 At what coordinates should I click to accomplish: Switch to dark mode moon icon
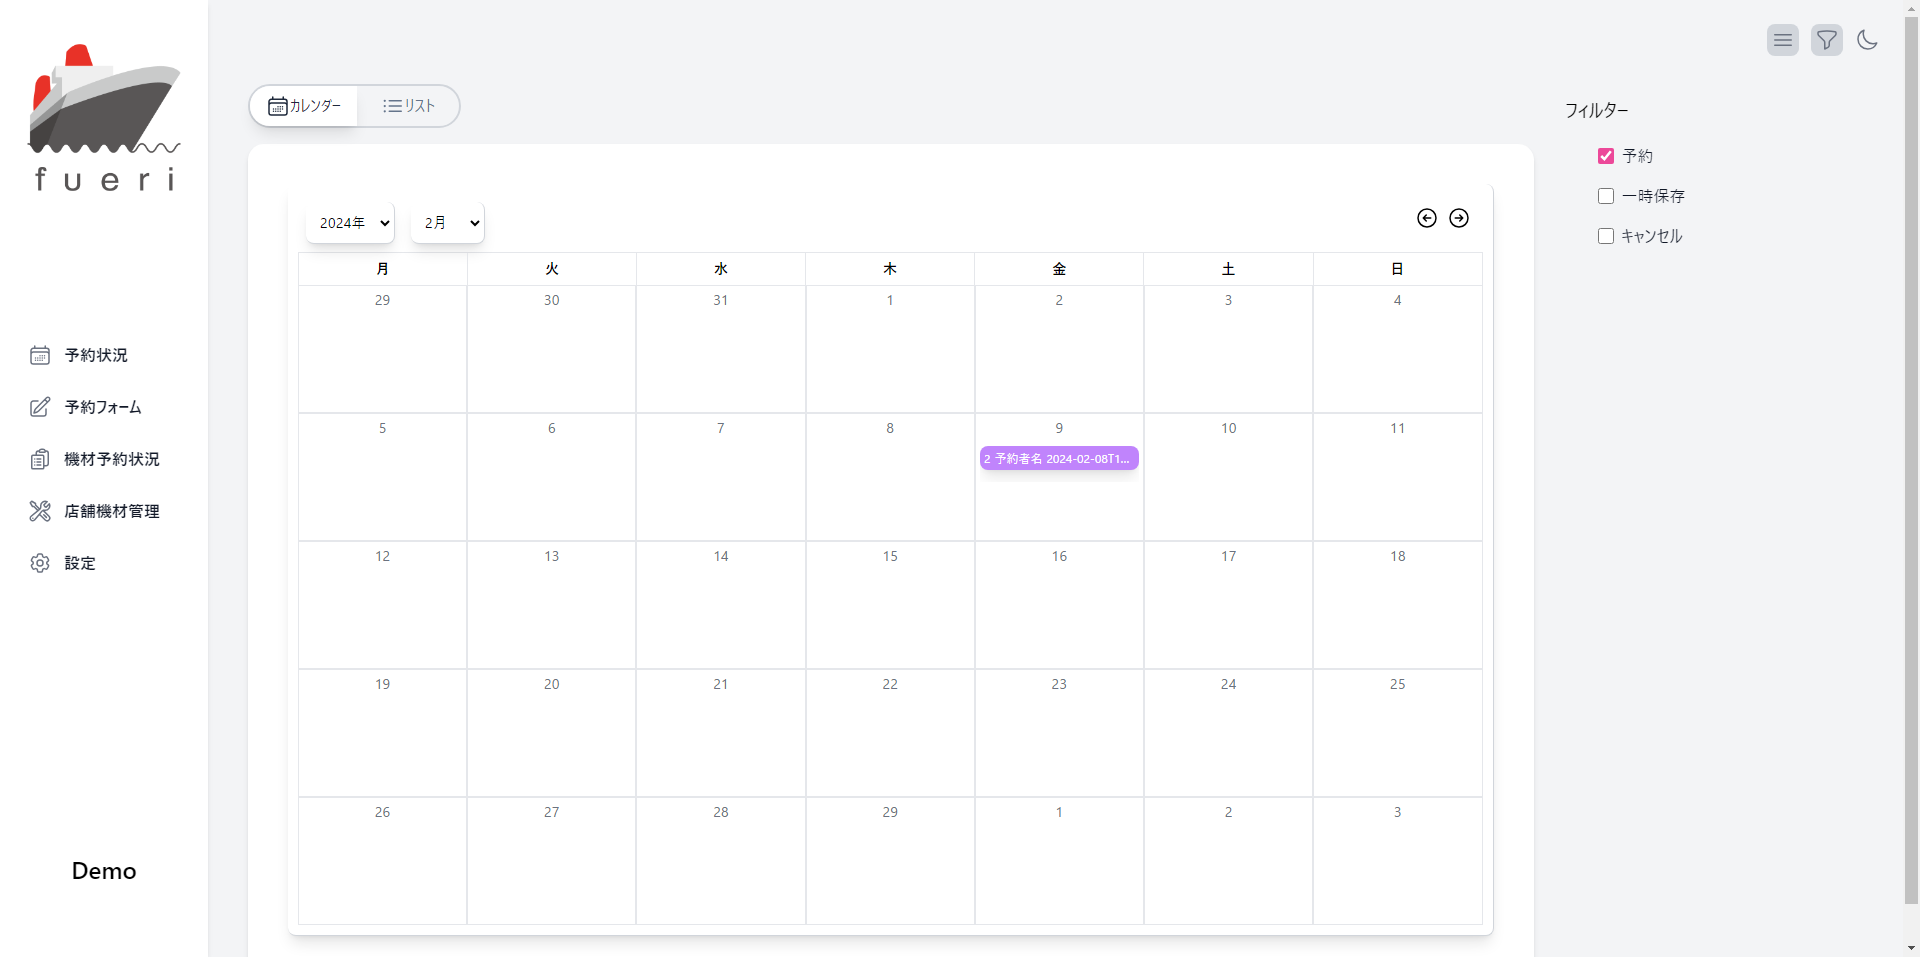click(1867, 40)
